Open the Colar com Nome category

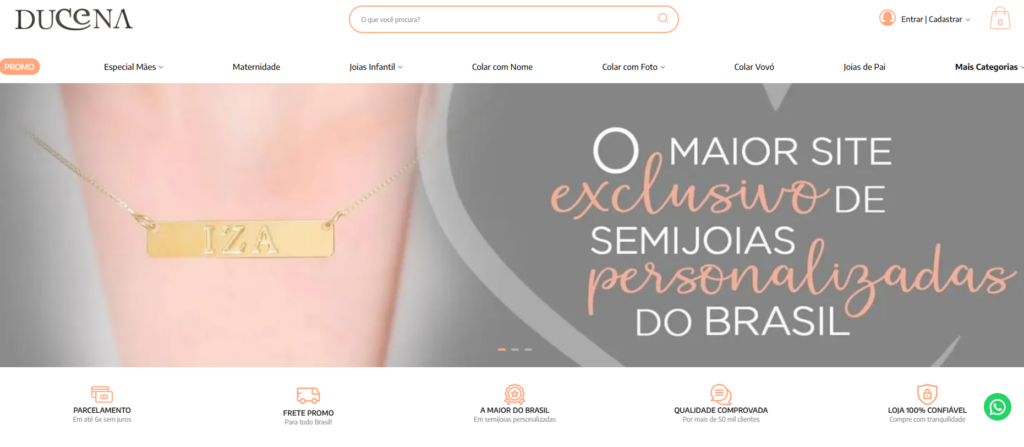click(502, 67)
